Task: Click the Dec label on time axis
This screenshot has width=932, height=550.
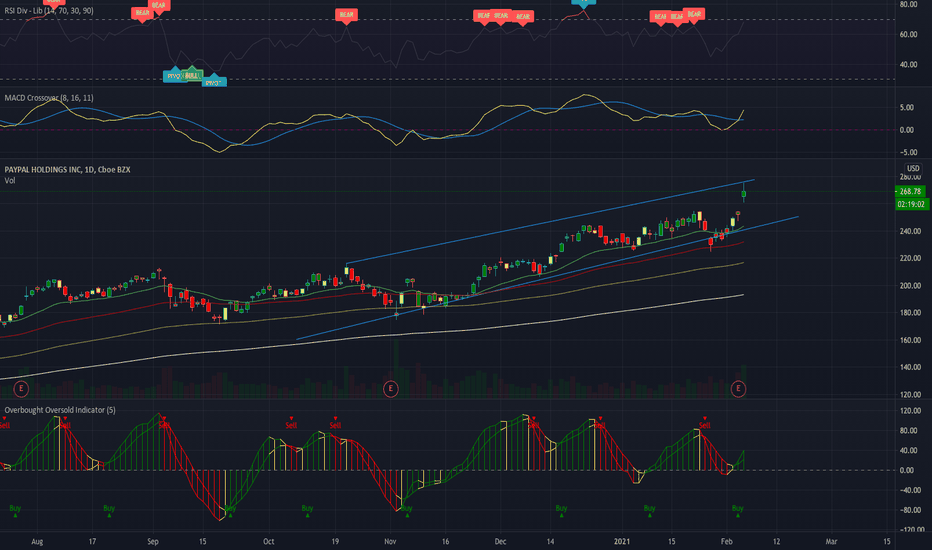Action: tap(500, 541)
